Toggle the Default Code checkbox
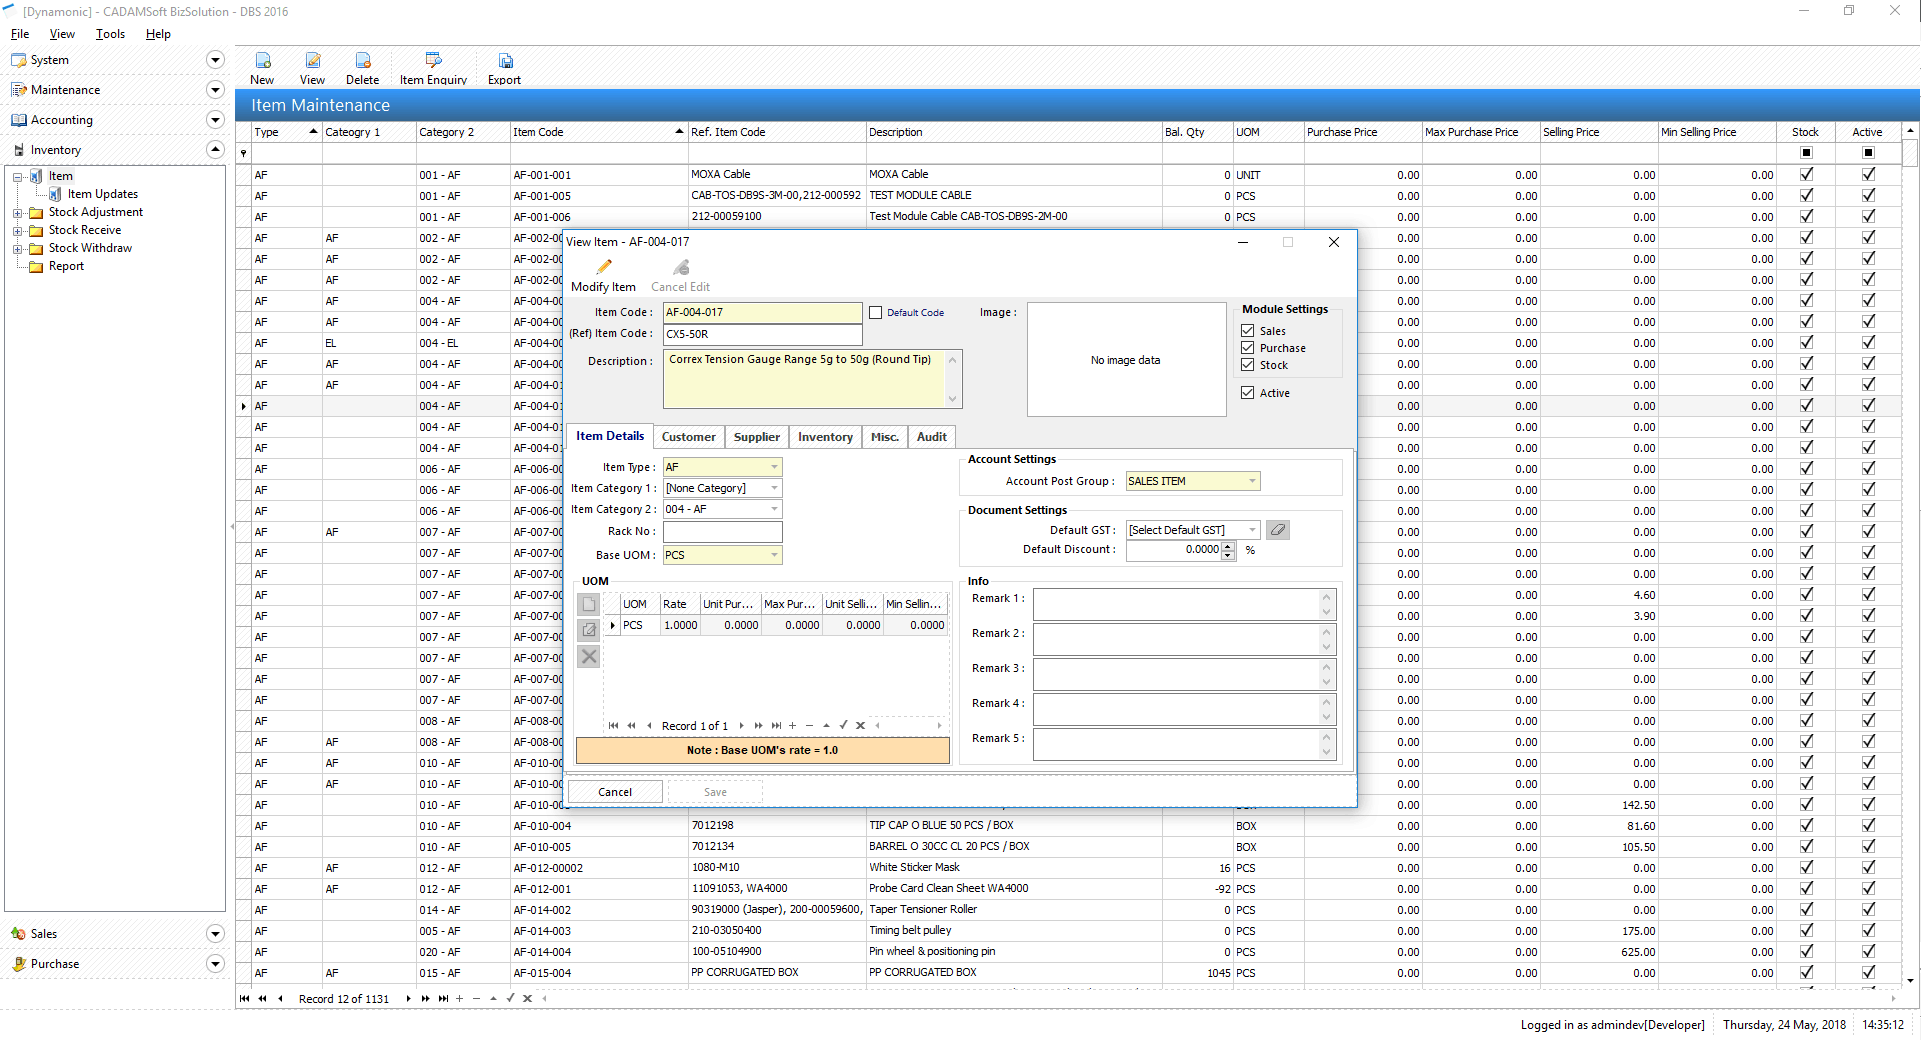The image size is (1921, 1040). [x=876, y=313]
